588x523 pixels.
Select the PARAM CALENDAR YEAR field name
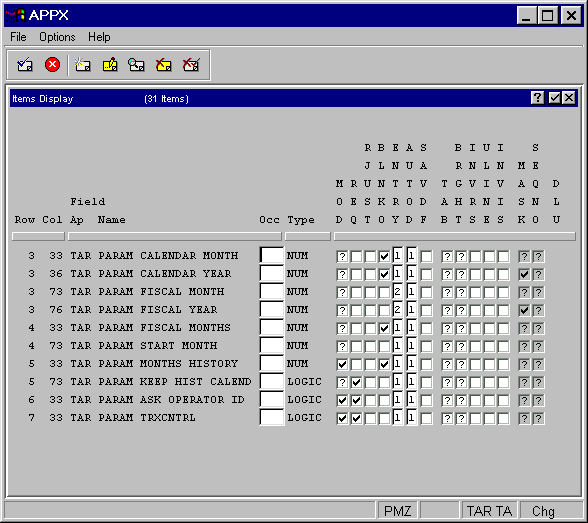[x=165, y=274]
